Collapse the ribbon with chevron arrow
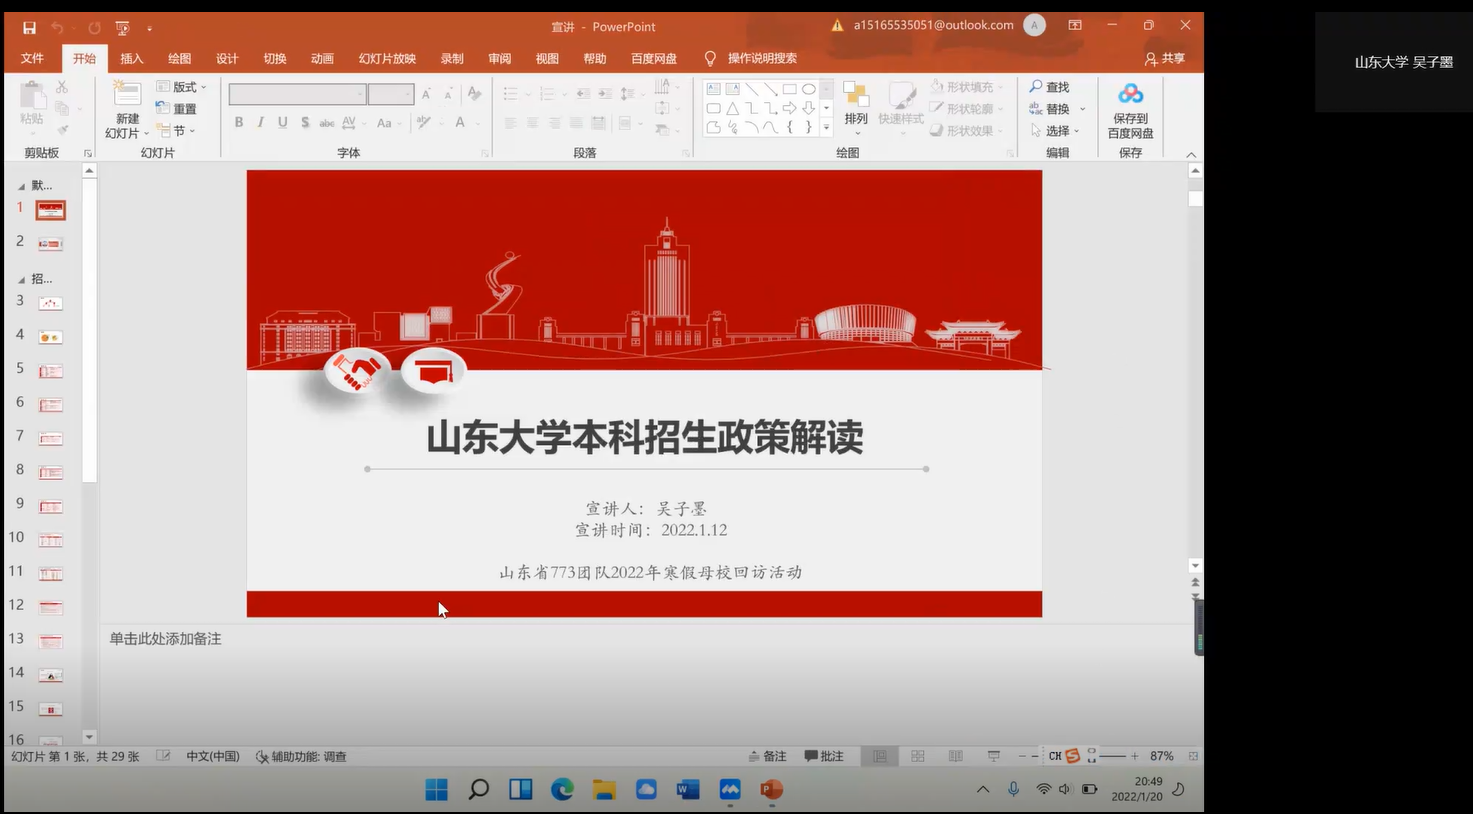Image resolution: width=1473 pixels, height=814 pixels. [1191, 154]
